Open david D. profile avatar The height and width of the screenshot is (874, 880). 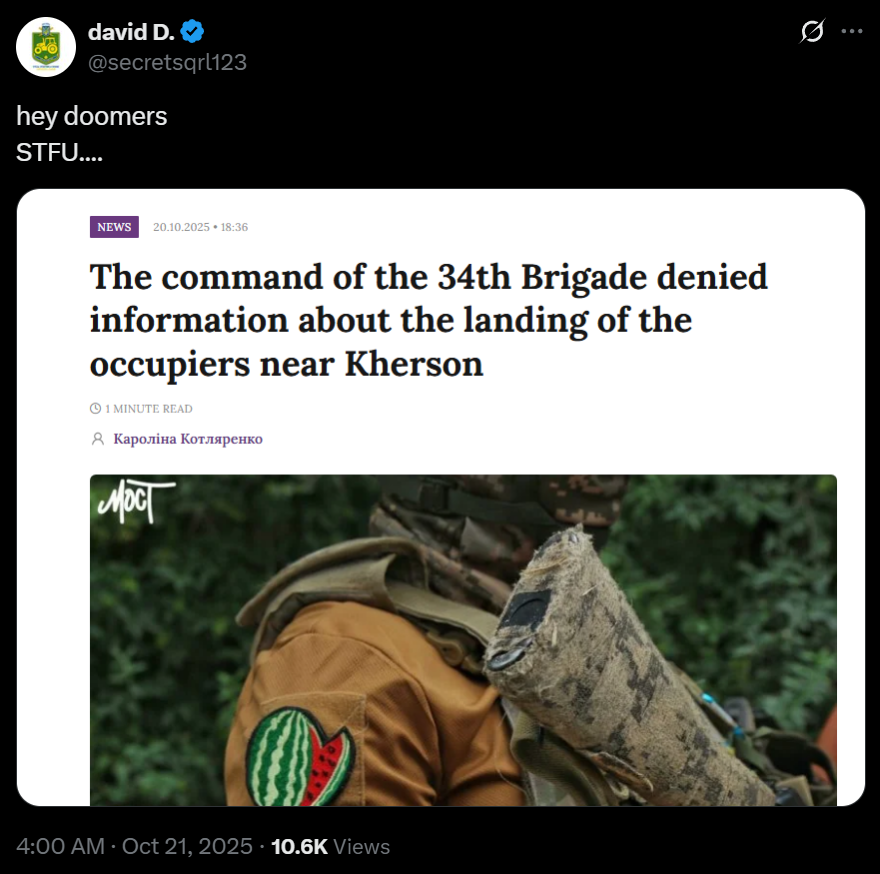click(x=46, y=47)
